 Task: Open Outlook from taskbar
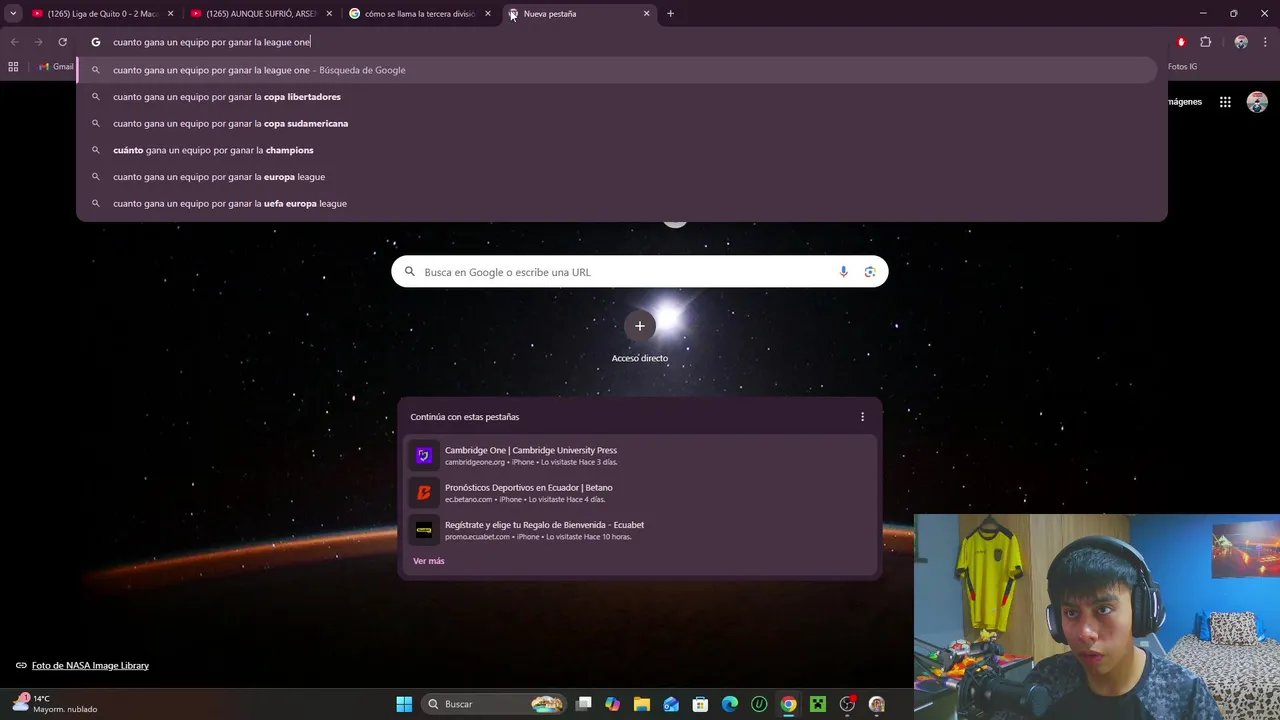pyautogui.click(x=671, y=704)
